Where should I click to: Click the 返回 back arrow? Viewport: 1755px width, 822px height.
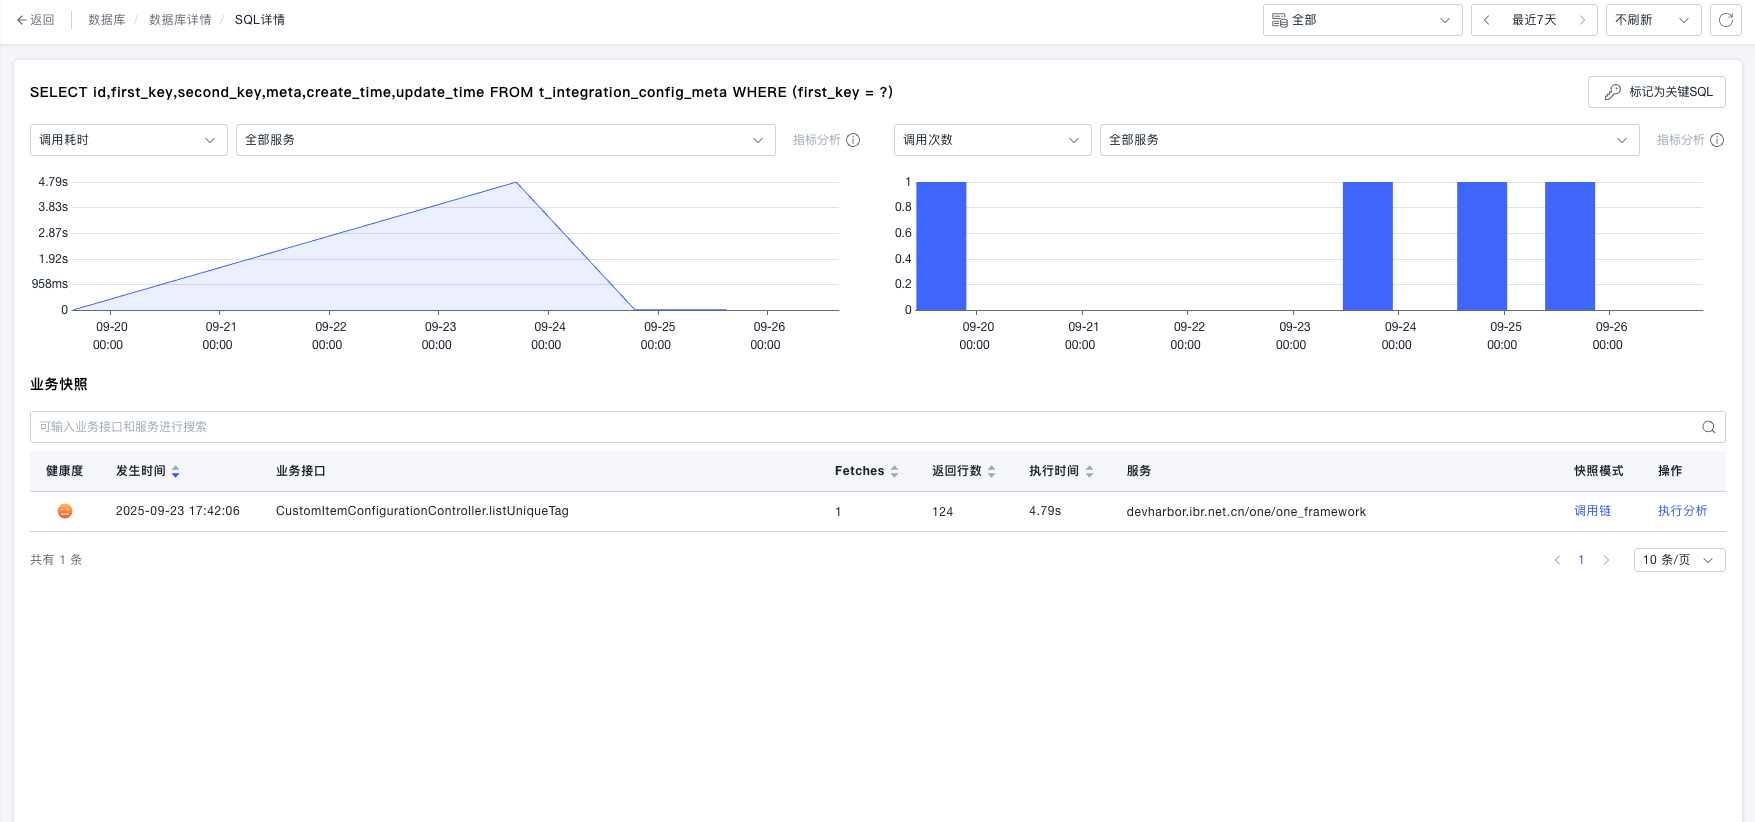click(x=35, y=20)
